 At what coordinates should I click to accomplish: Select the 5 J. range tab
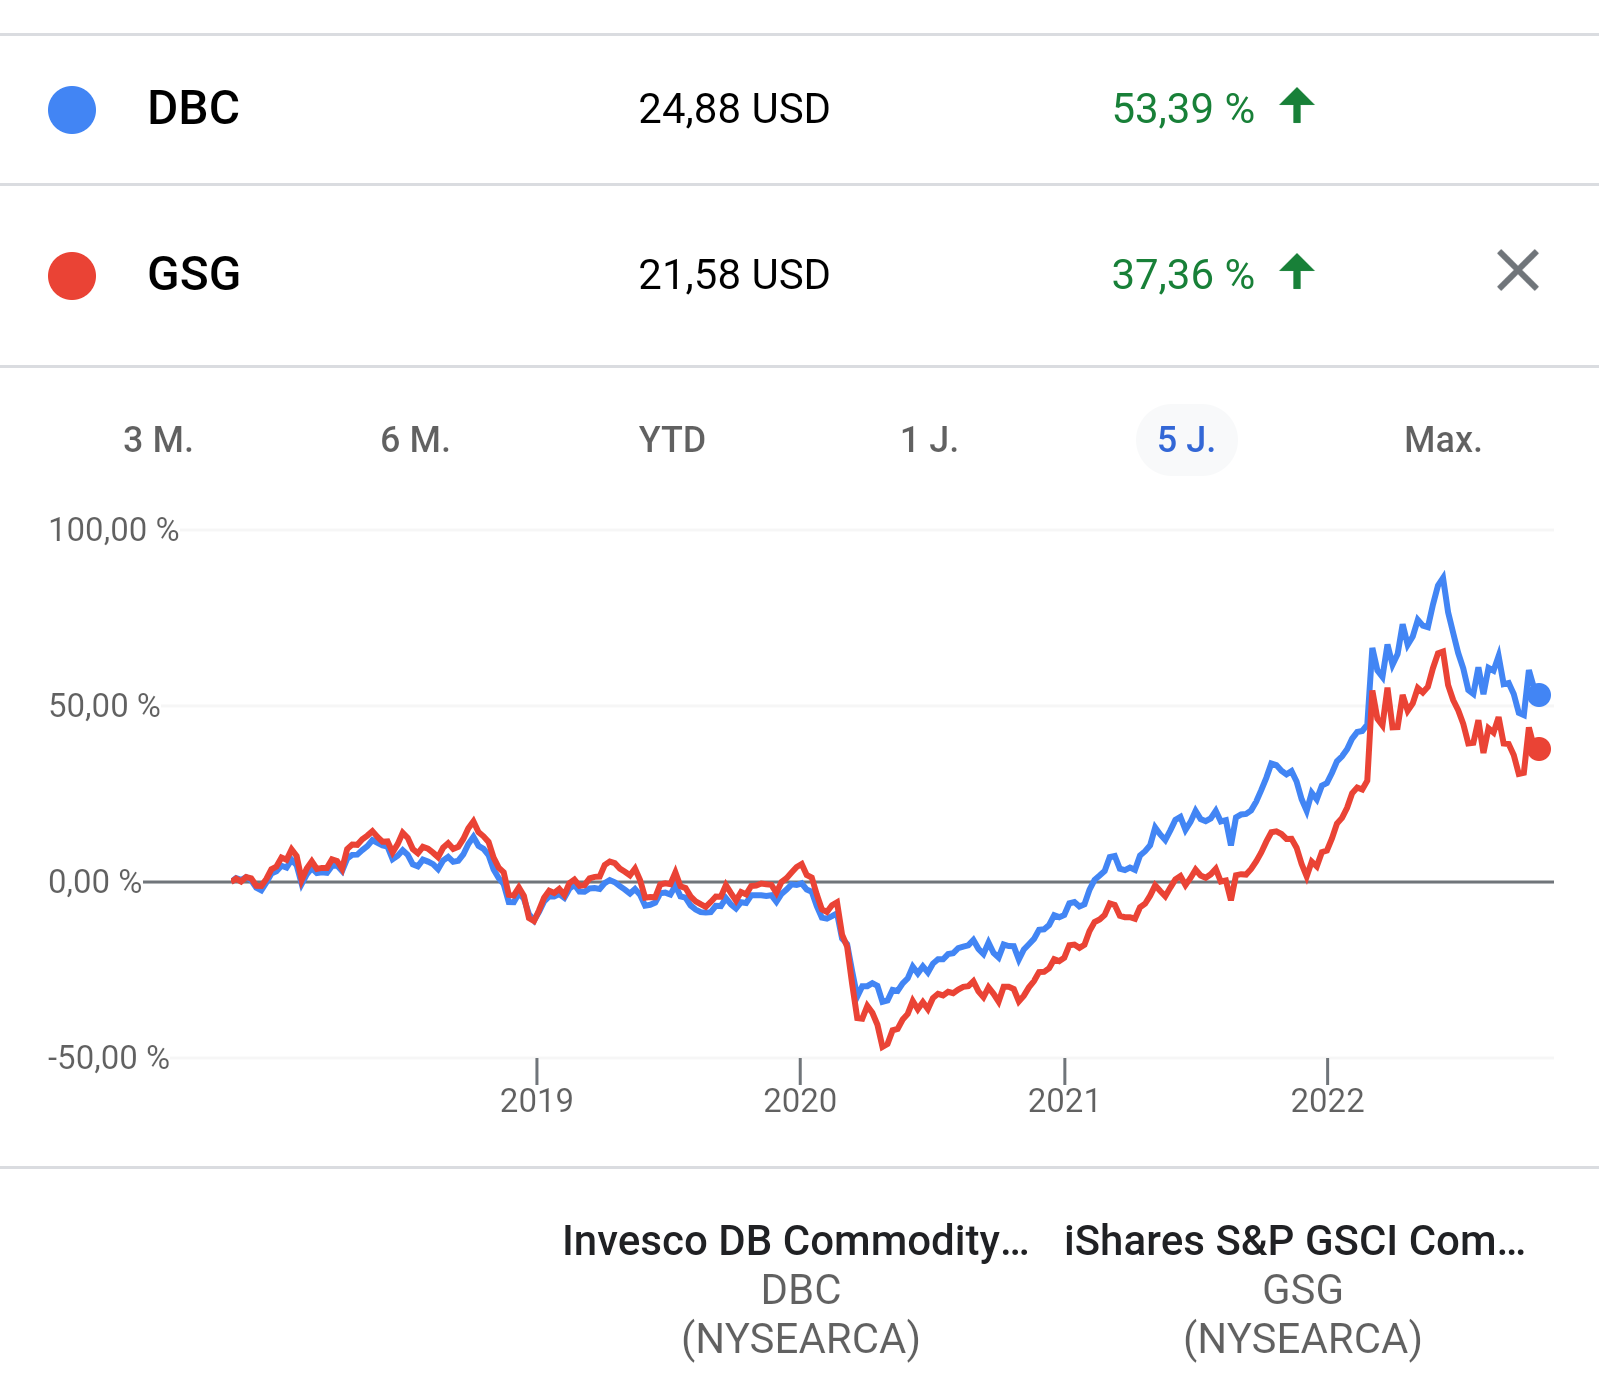(x=1186, y=440)
